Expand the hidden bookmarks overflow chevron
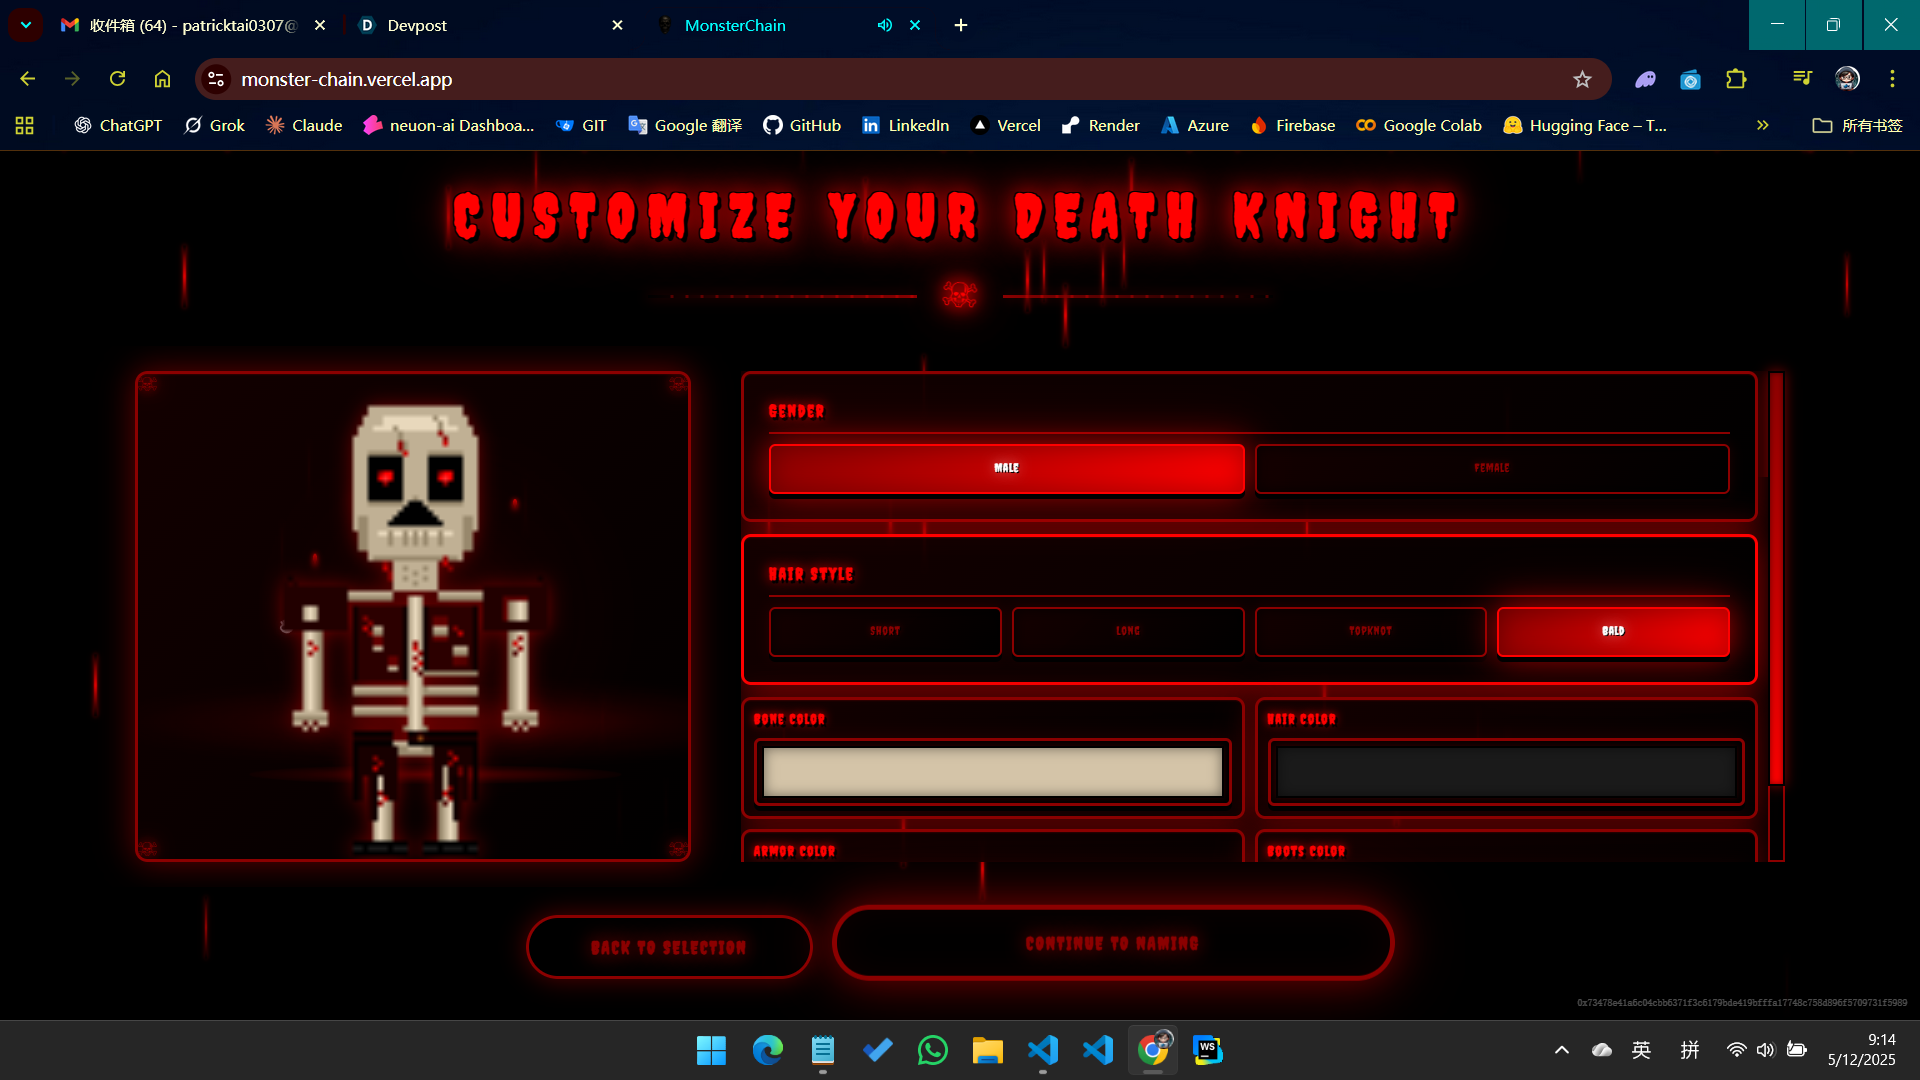Image resolution: width=1920 pixels, height=1080 pixels. click(x=1762, y=125)
